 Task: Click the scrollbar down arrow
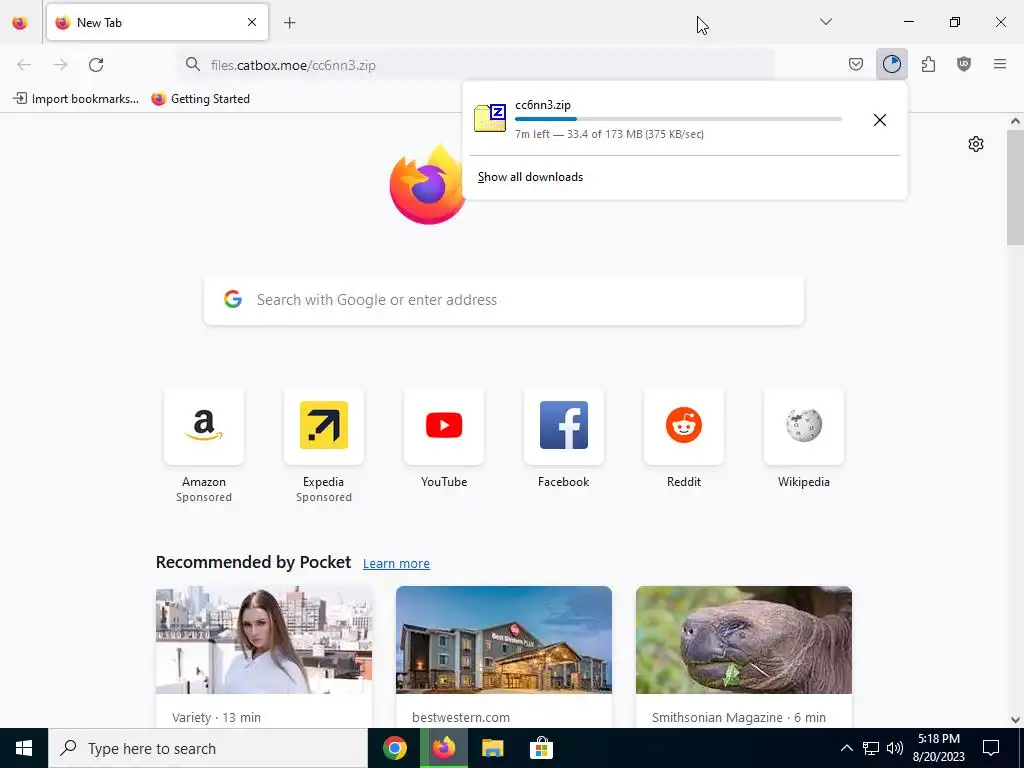pos(1015,720)
